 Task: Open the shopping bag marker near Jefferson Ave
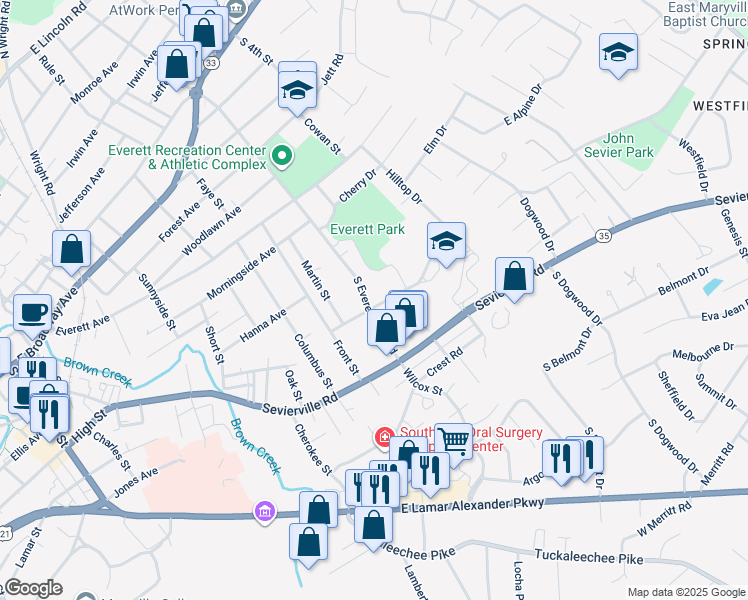[x=72, y=250]
